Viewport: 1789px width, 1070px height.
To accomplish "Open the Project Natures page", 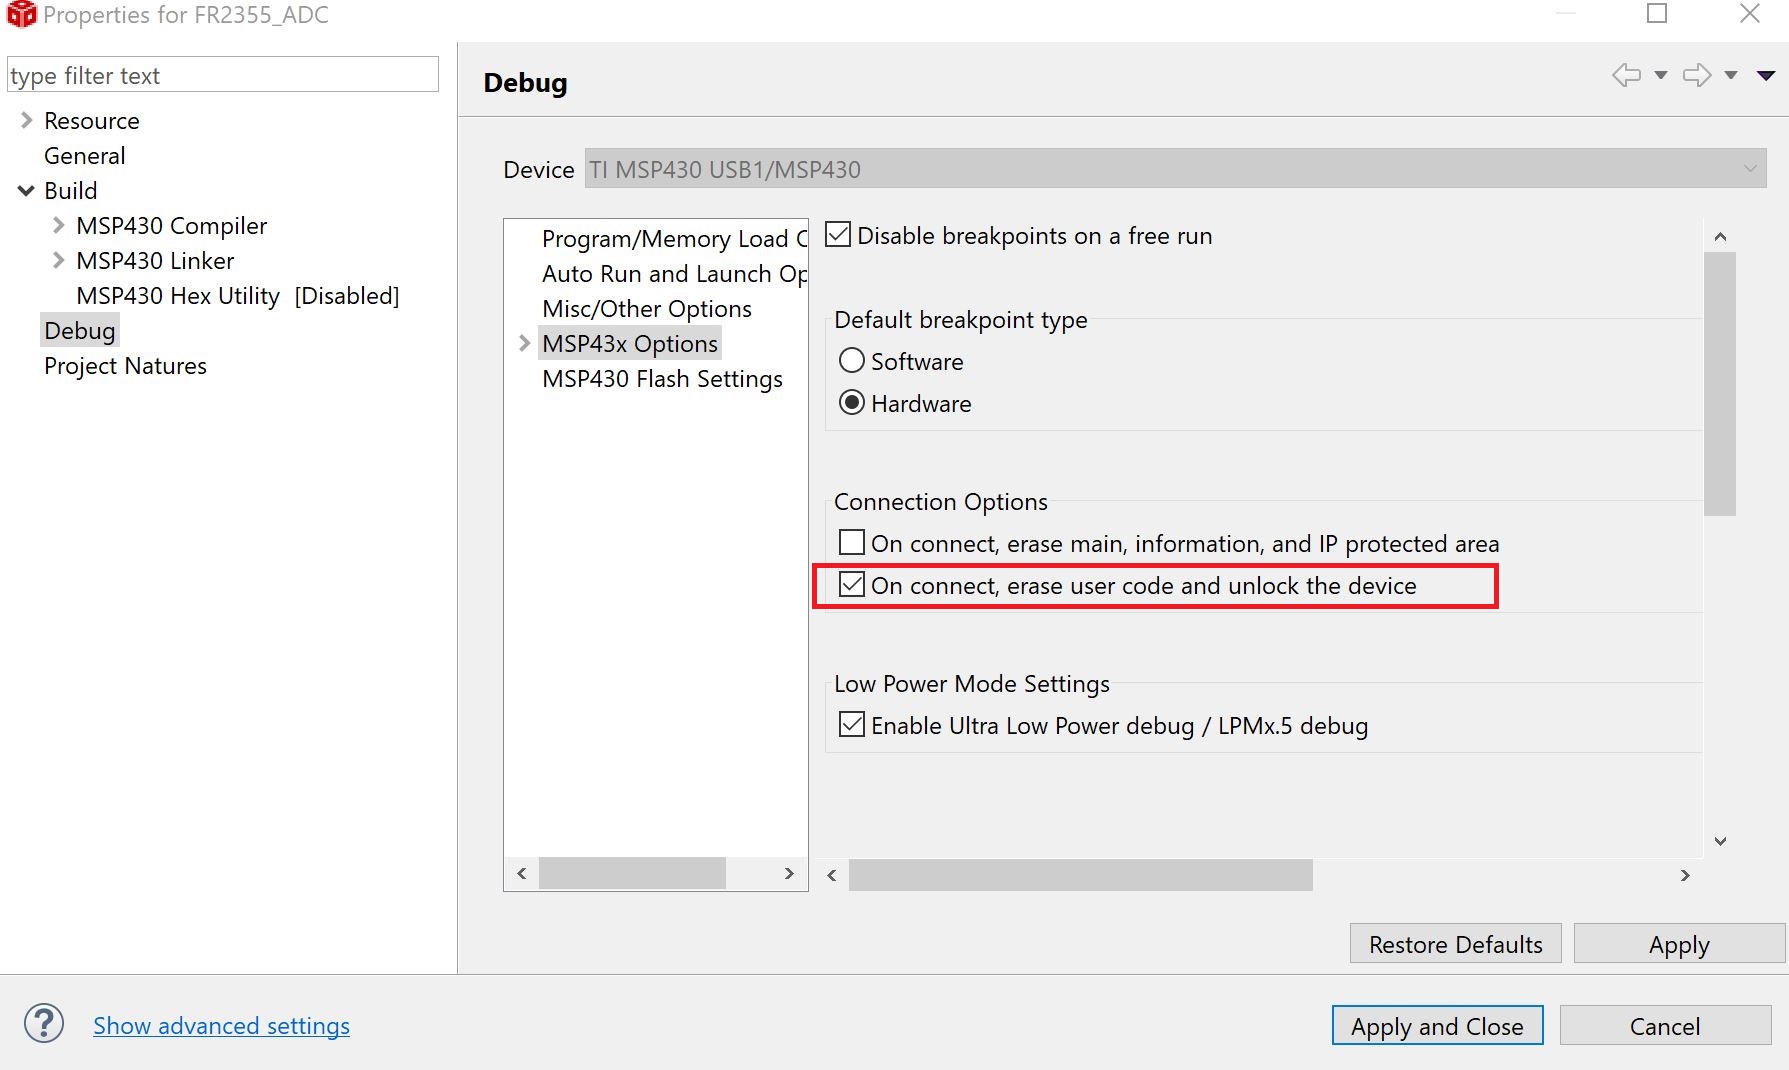I will [x=125, y=366].
